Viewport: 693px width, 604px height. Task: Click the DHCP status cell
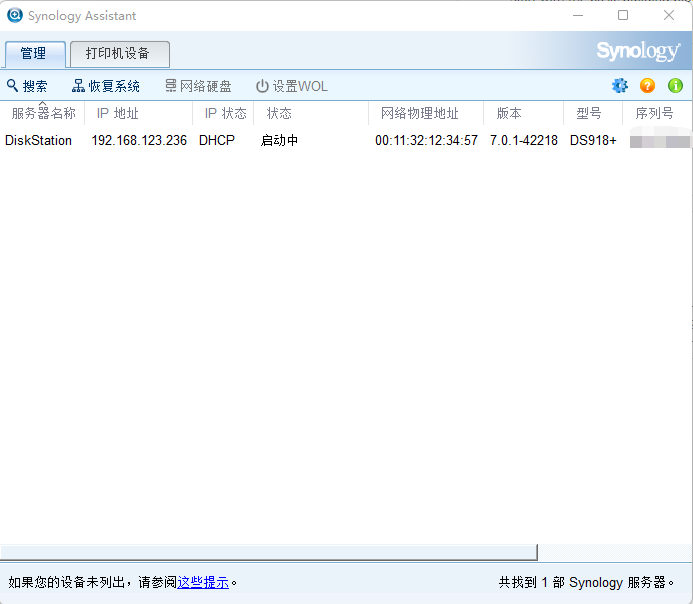pyautogui.click(x=217, y=141)
